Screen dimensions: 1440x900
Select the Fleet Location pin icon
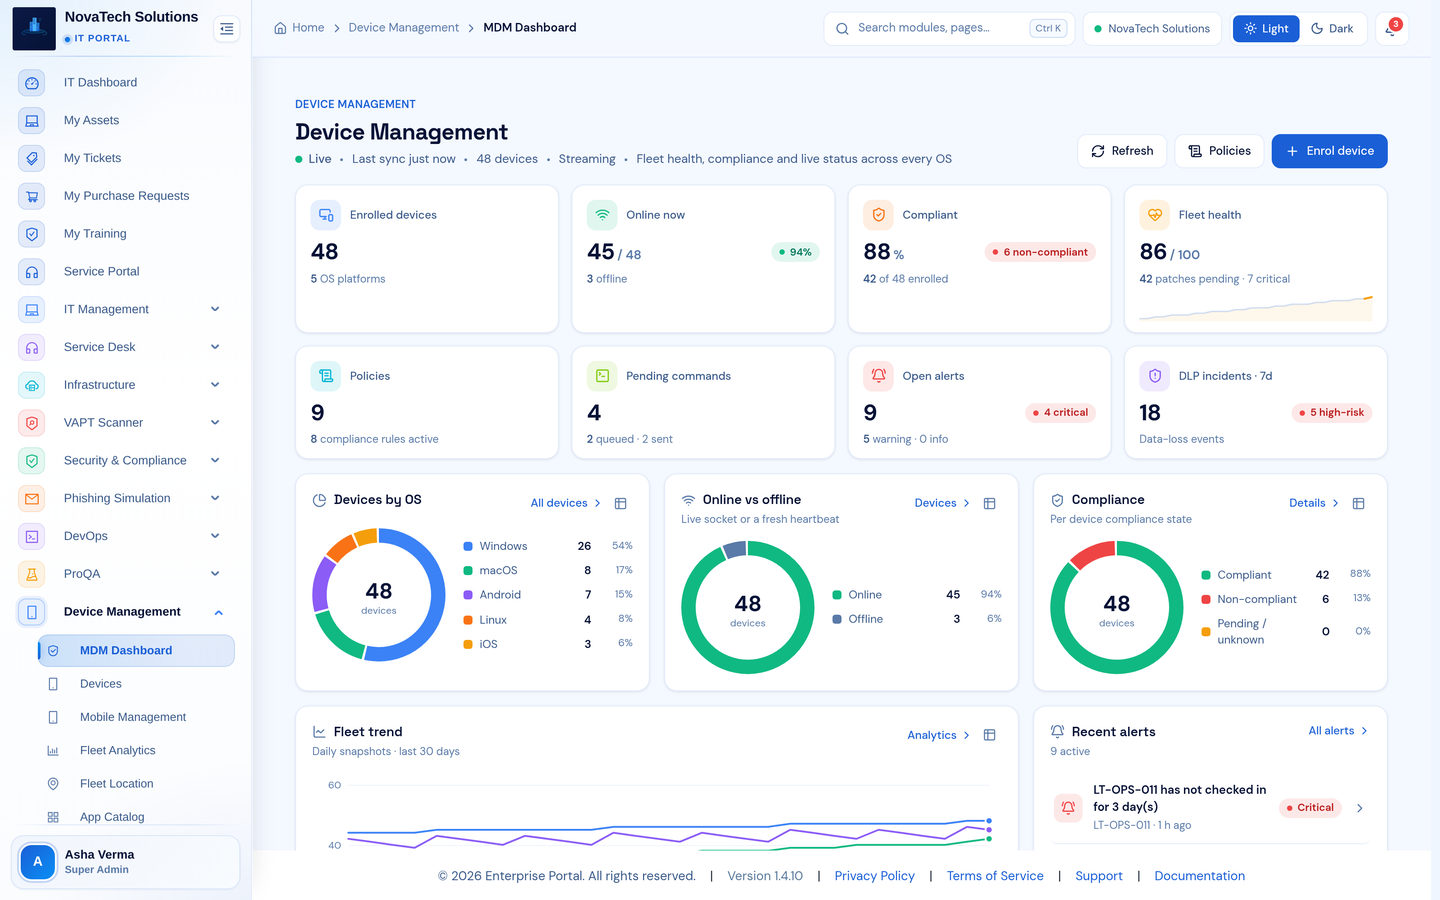point(53,784)
